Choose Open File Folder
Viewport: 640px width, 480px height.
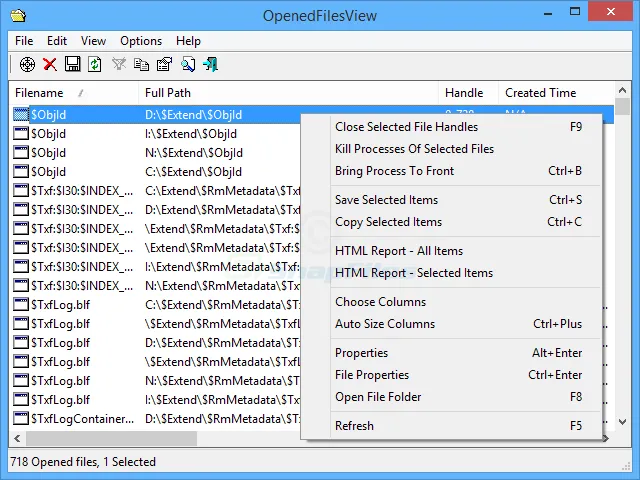click(466, 397)
